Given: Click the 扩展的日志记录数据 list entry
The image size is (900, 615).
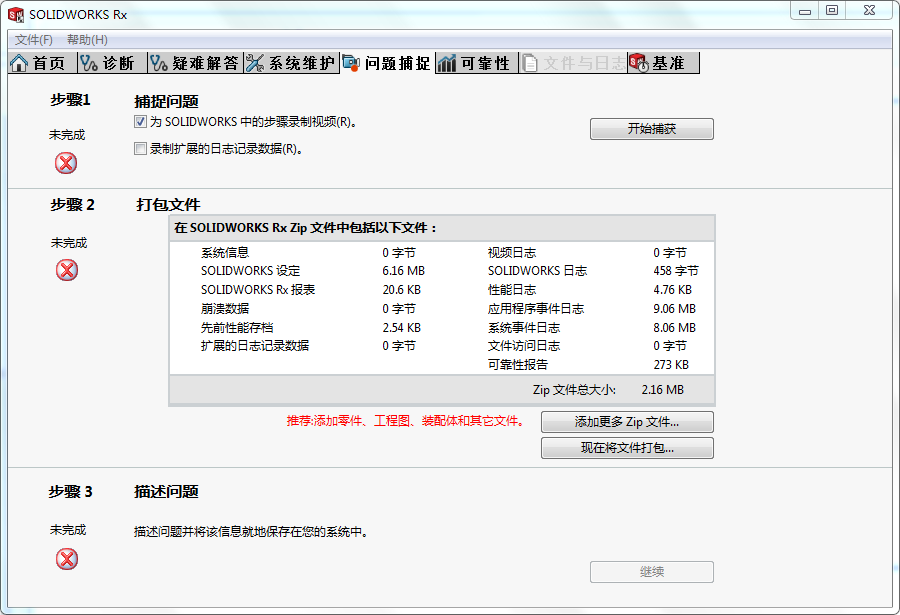Looking at the screenshot, I should pyautogui.click(x=255, y=346).
